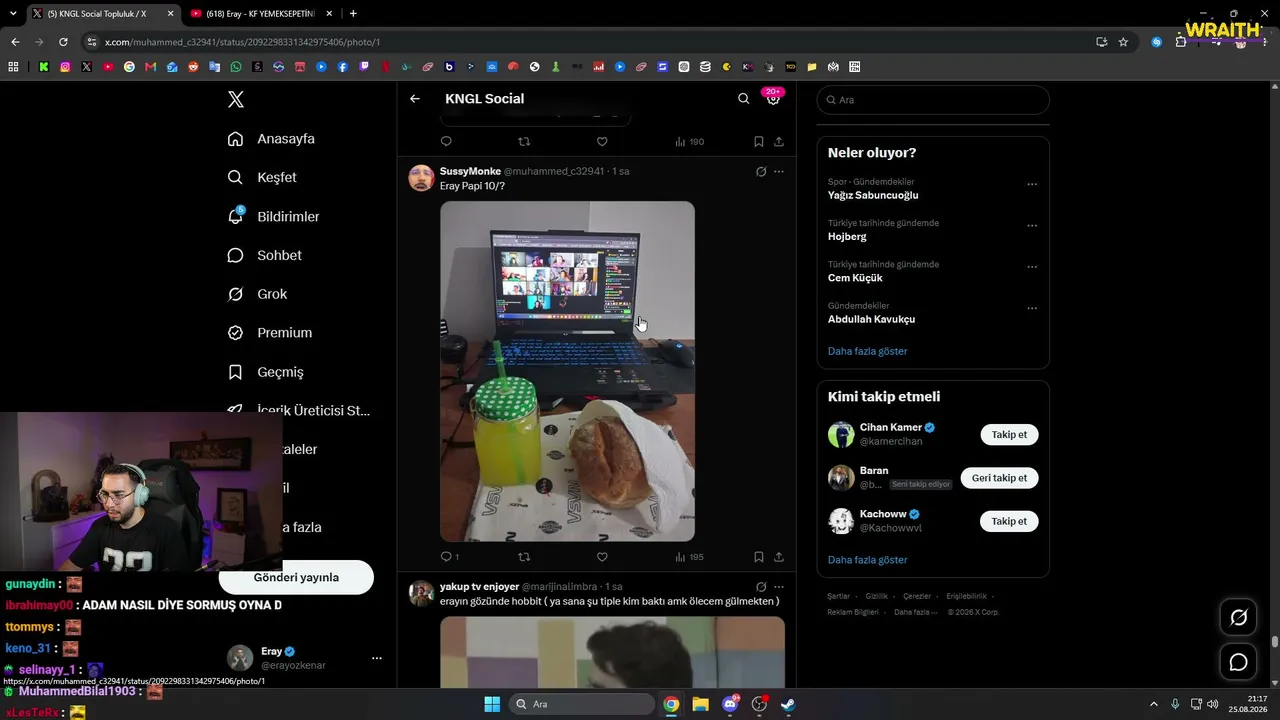This screenshot has height=720, width=1280.
Task: Repost the SussyMonke post
Action: click(x=524, y=557)
